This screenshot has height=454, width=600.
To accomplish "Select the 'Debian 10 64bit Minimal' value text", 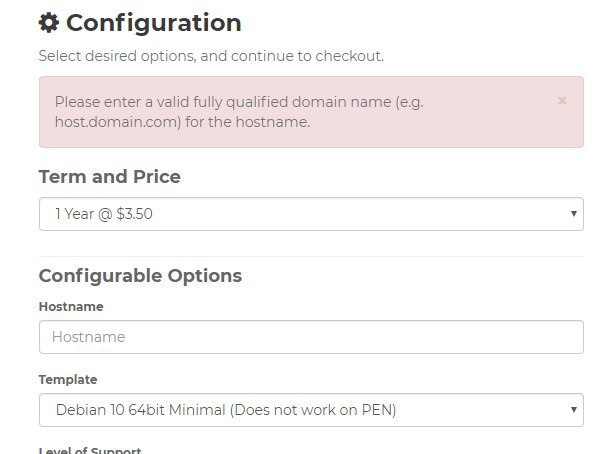I will [141, 410].
